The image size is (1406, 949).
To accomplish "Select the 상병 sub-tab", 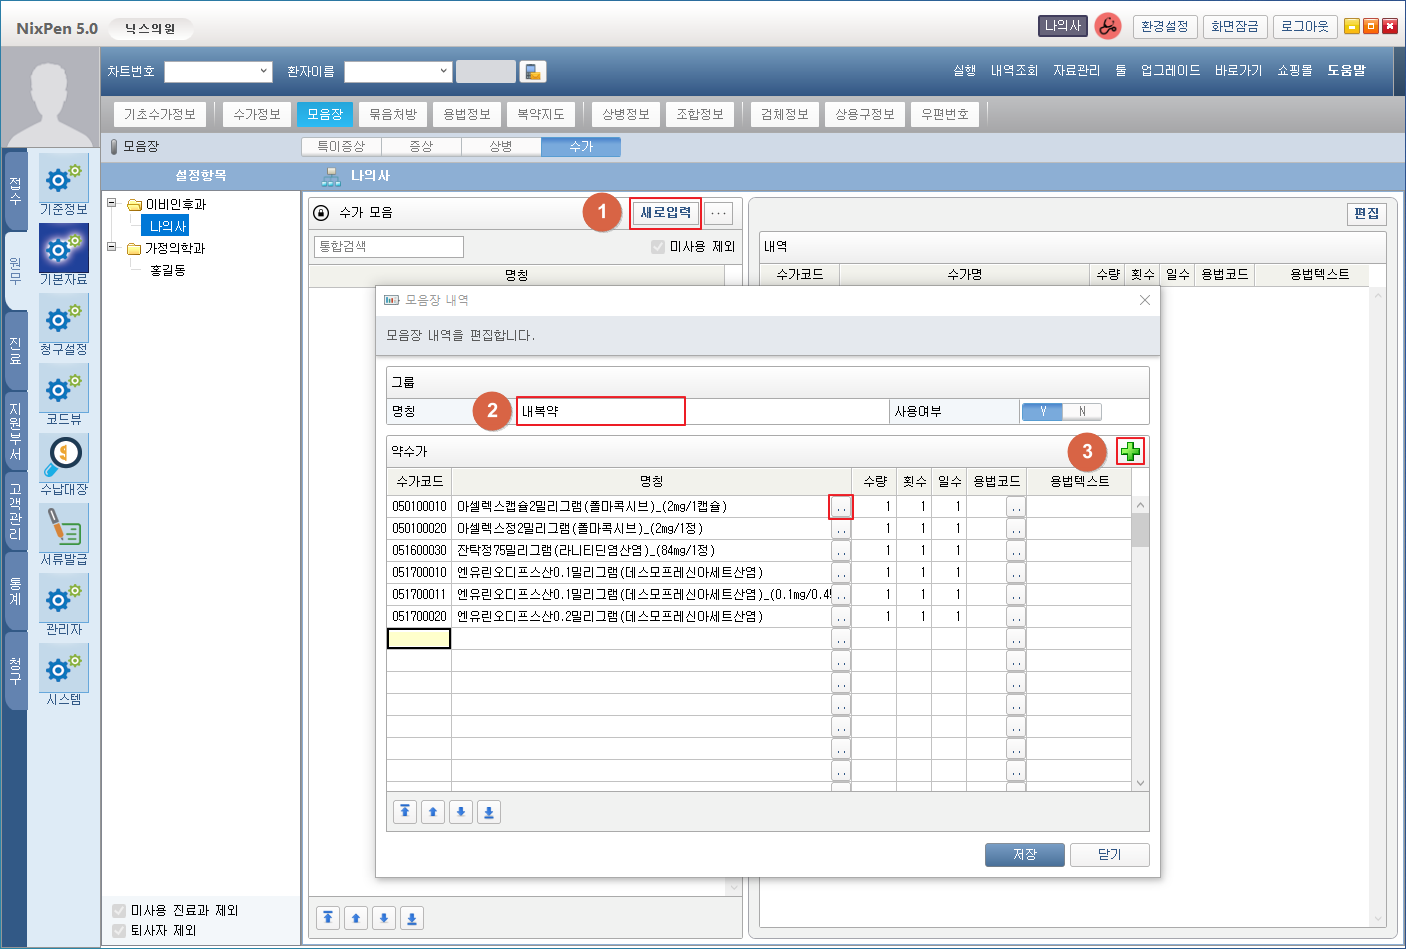I will [x=501, y=146].
